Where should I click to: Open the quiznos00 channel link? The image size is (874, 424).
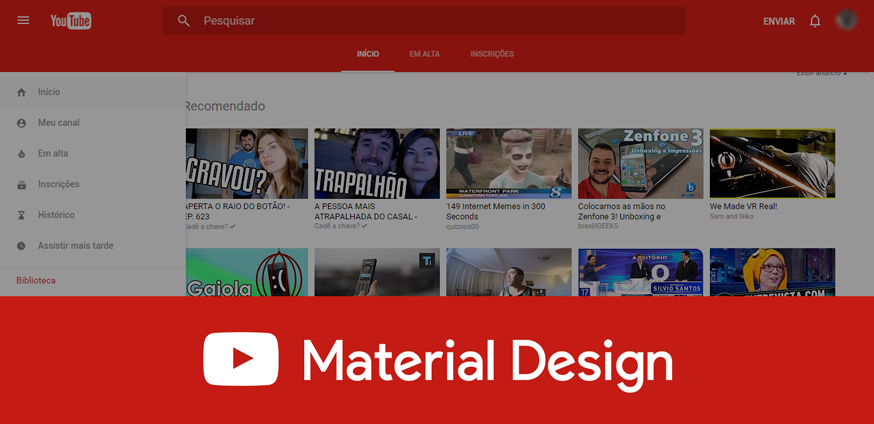pyautogui.click(x=462, y=227)
